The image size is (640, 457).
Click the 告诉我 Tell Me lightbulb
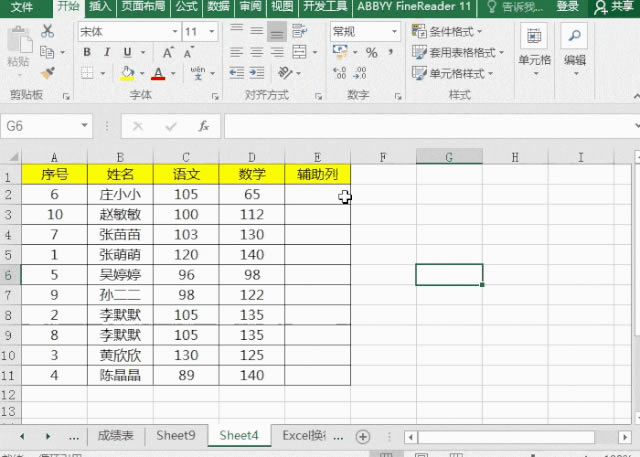[492, 7]
